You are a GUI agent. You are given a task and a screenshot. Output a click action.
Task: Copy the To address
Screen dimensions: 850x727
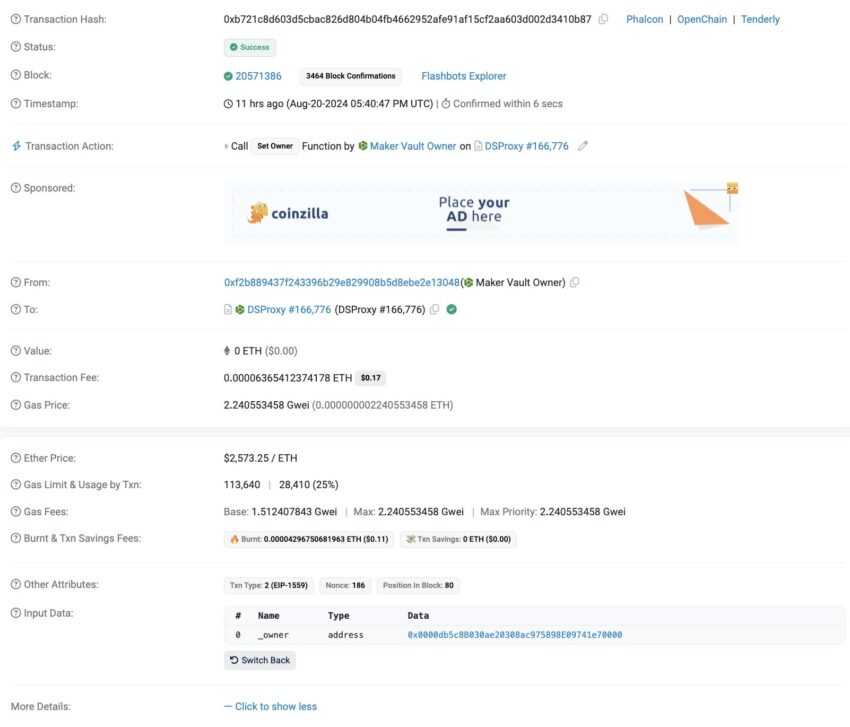(x=434, y=310)
